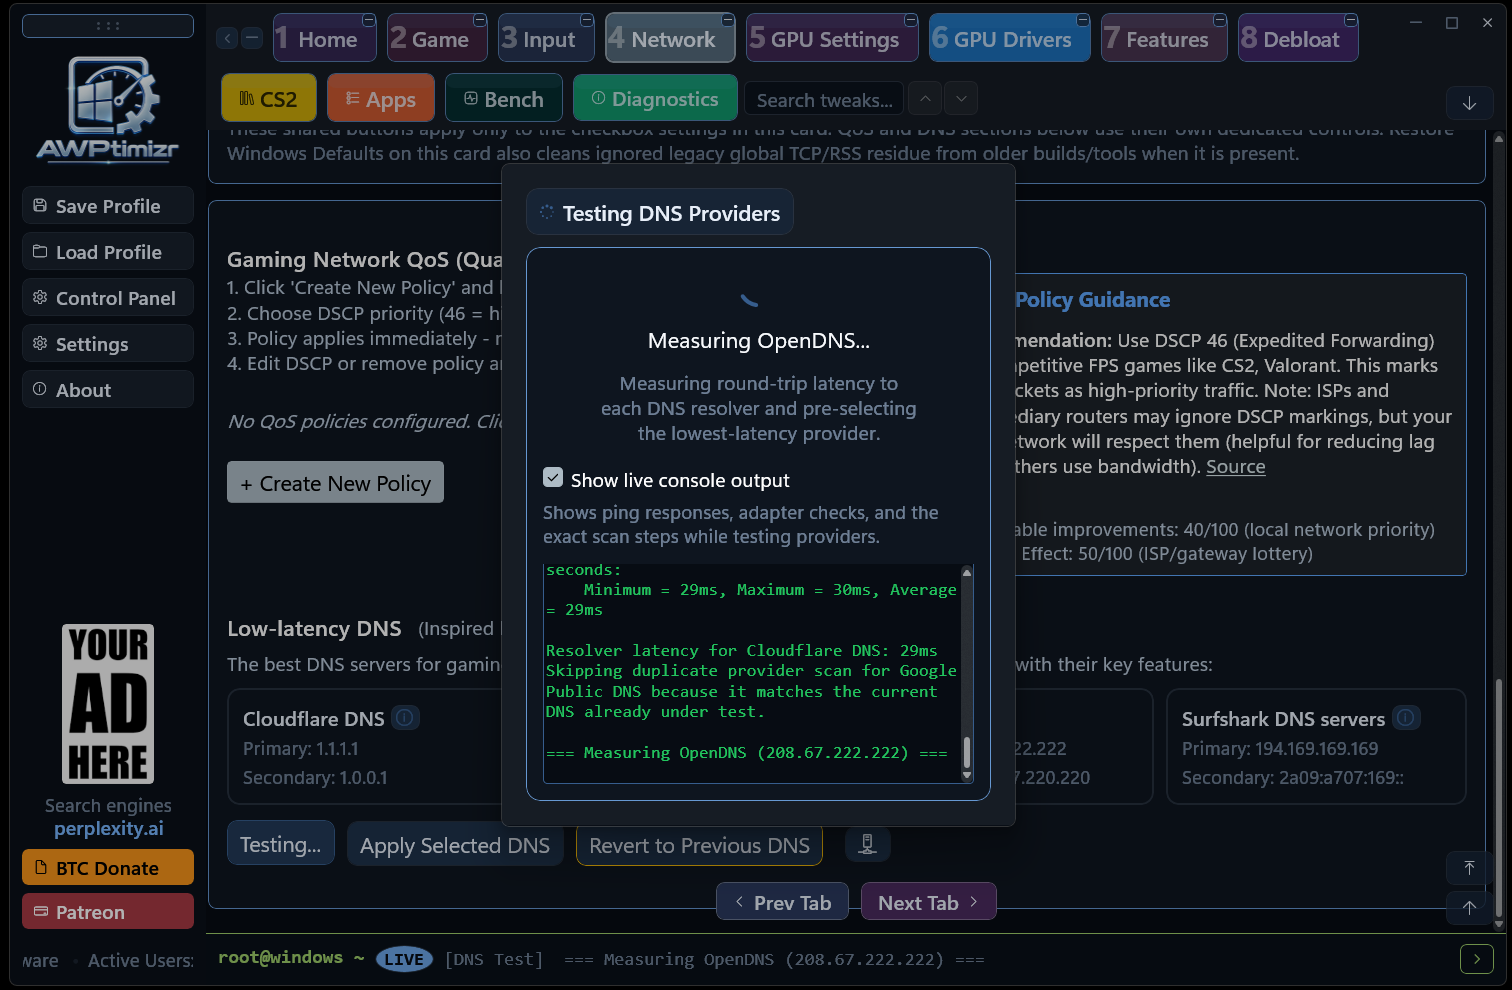Click the Search tweaks field
1512x990 pixels.
pyautogui.click(x=824, y=99)
